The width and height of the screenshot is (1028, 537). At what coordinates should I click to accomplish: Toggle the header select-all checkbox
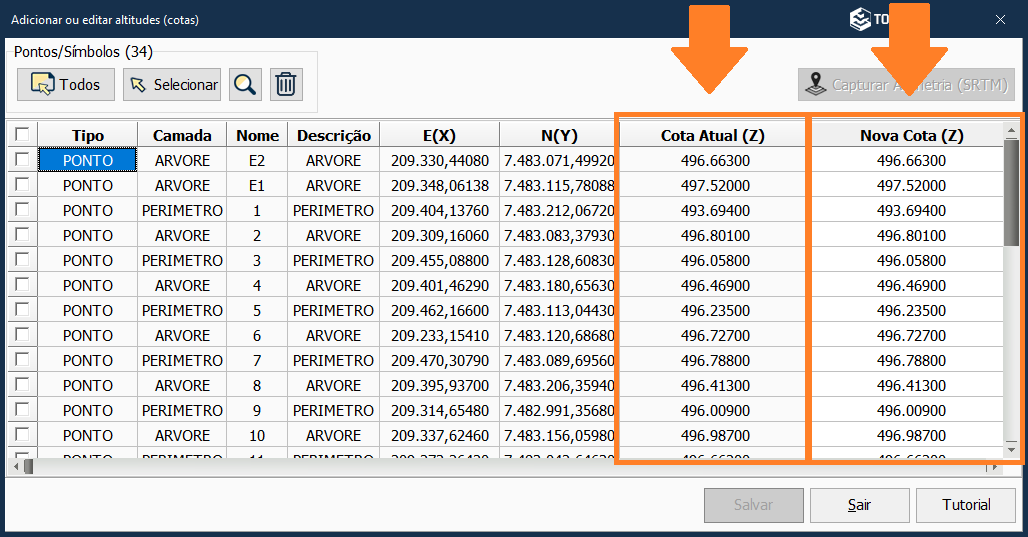(21, 134)
